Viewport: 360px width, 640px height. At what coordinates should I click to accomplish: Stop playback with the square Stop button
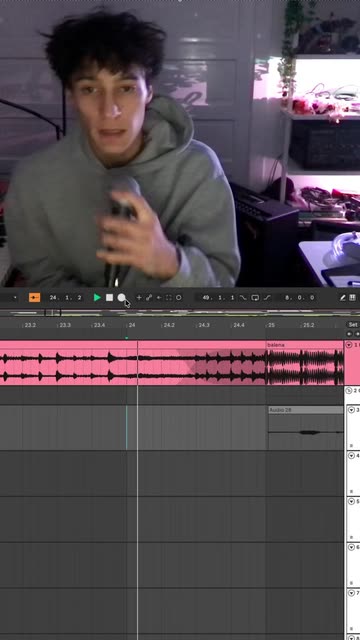pyautogui.click(x=109, y=298)
